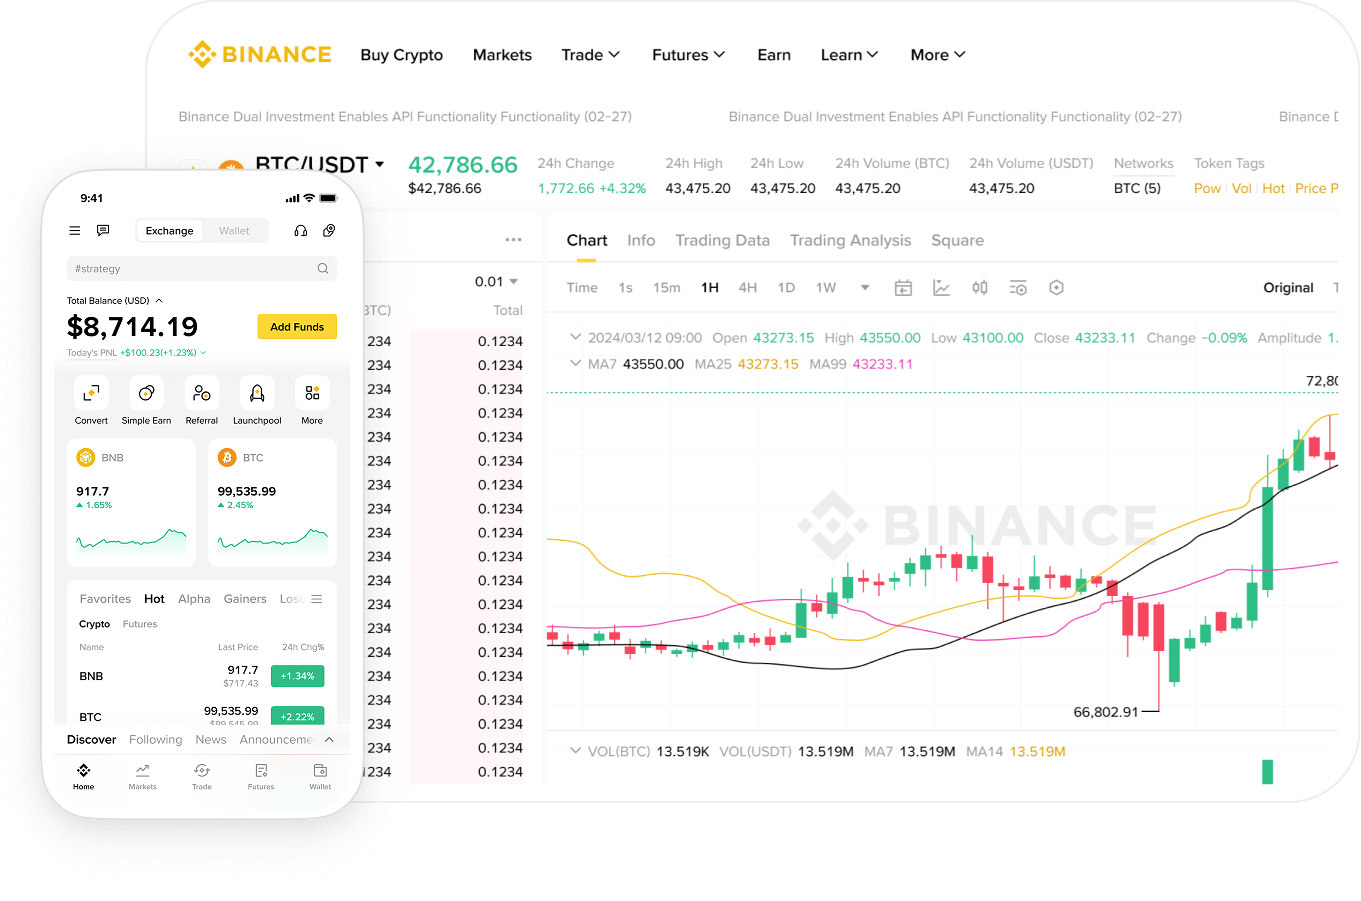Collapse Total Balance (USD) chevron
This screenshot has height=901, width=1361.
point(159,301)
